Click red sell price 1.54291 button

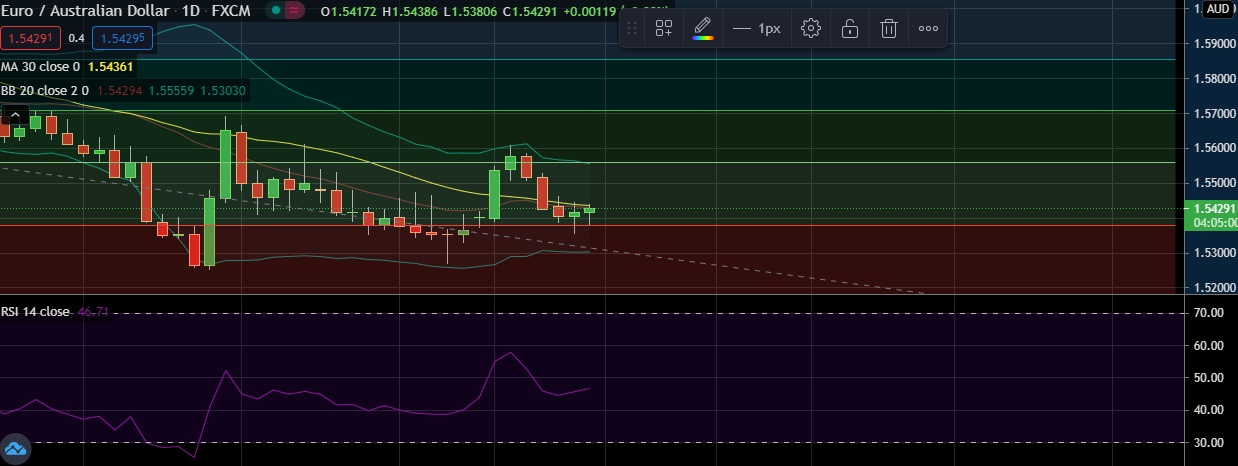click(31, 39)
